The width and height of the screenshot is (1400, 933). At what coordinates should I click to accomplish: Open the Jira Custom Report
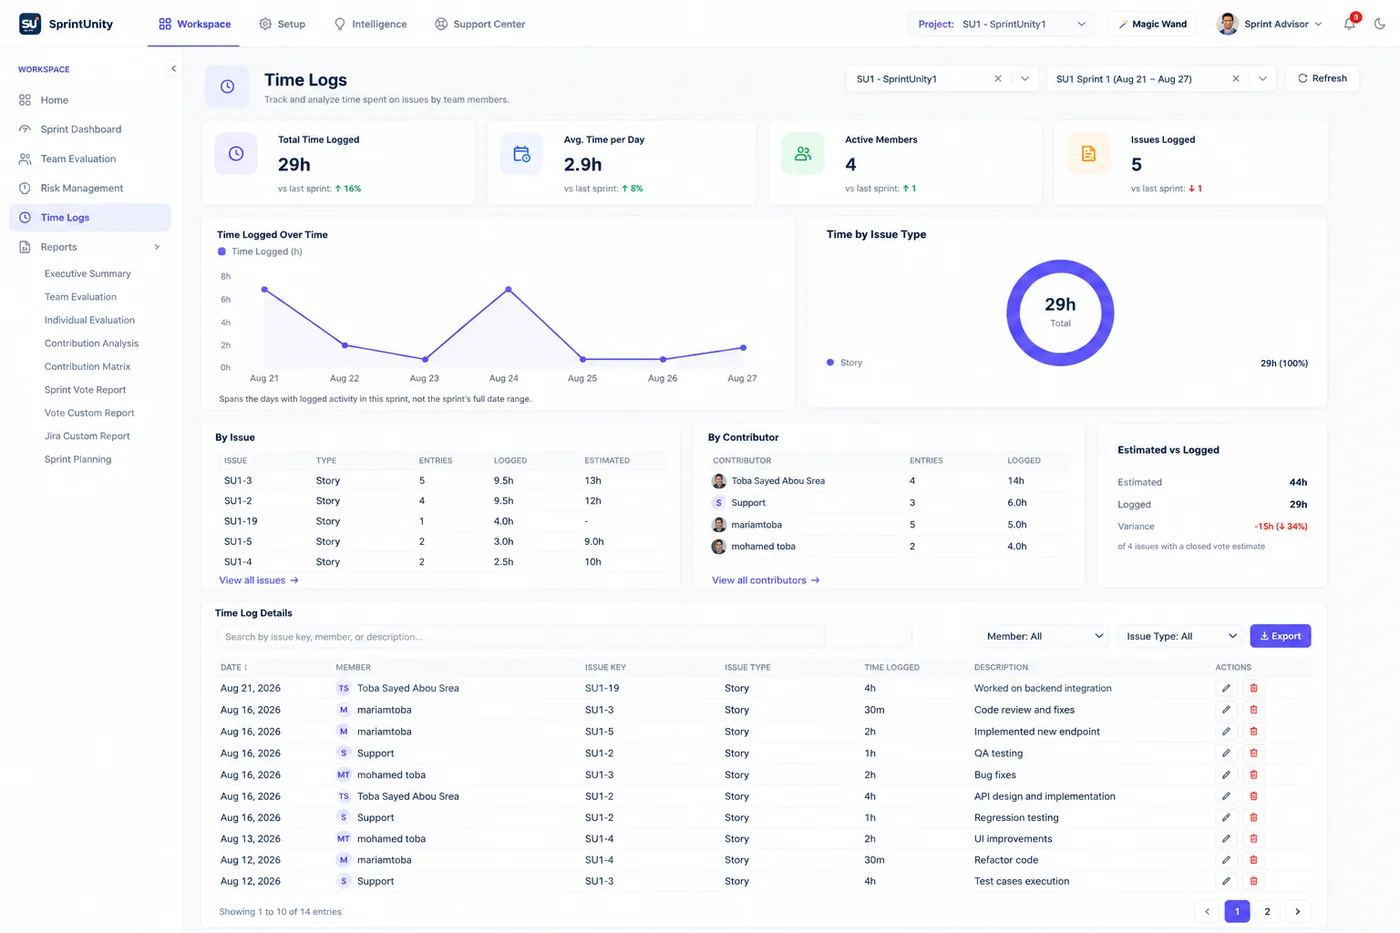87,436
